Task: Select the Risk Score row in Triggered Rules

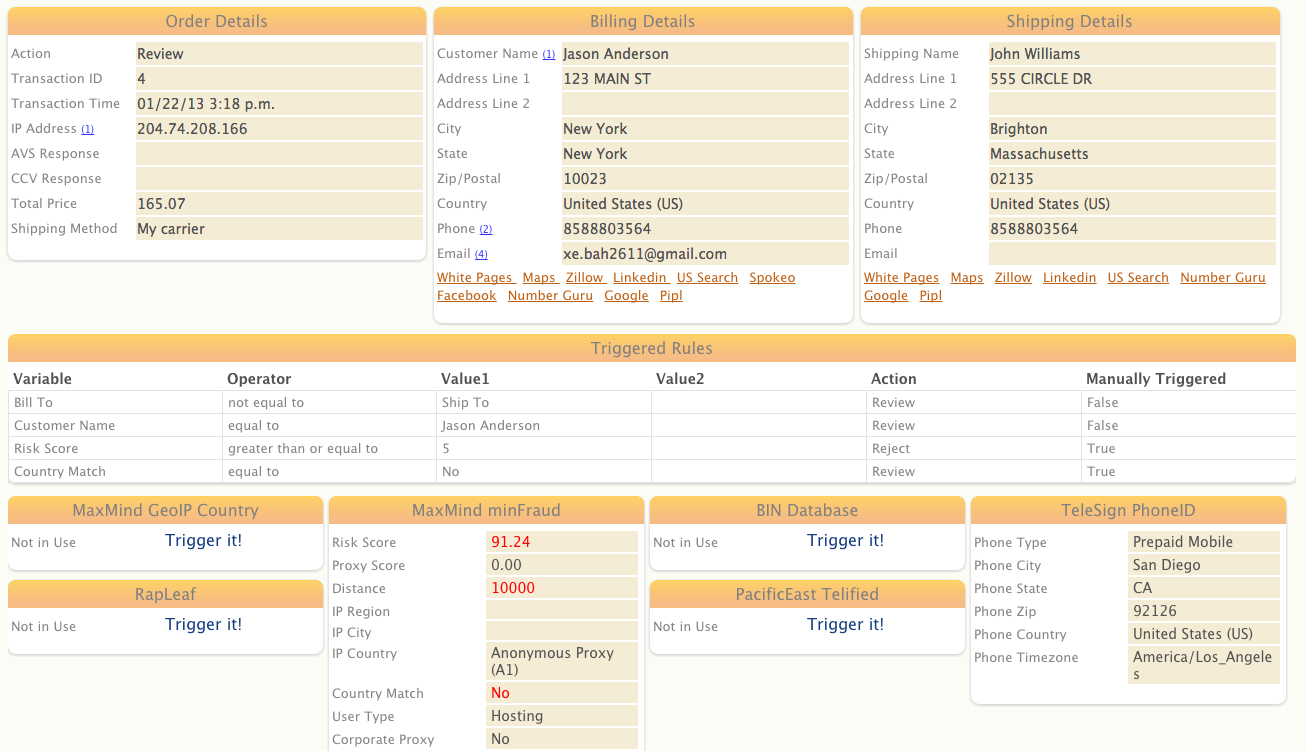Action: (x=45, y=449)
